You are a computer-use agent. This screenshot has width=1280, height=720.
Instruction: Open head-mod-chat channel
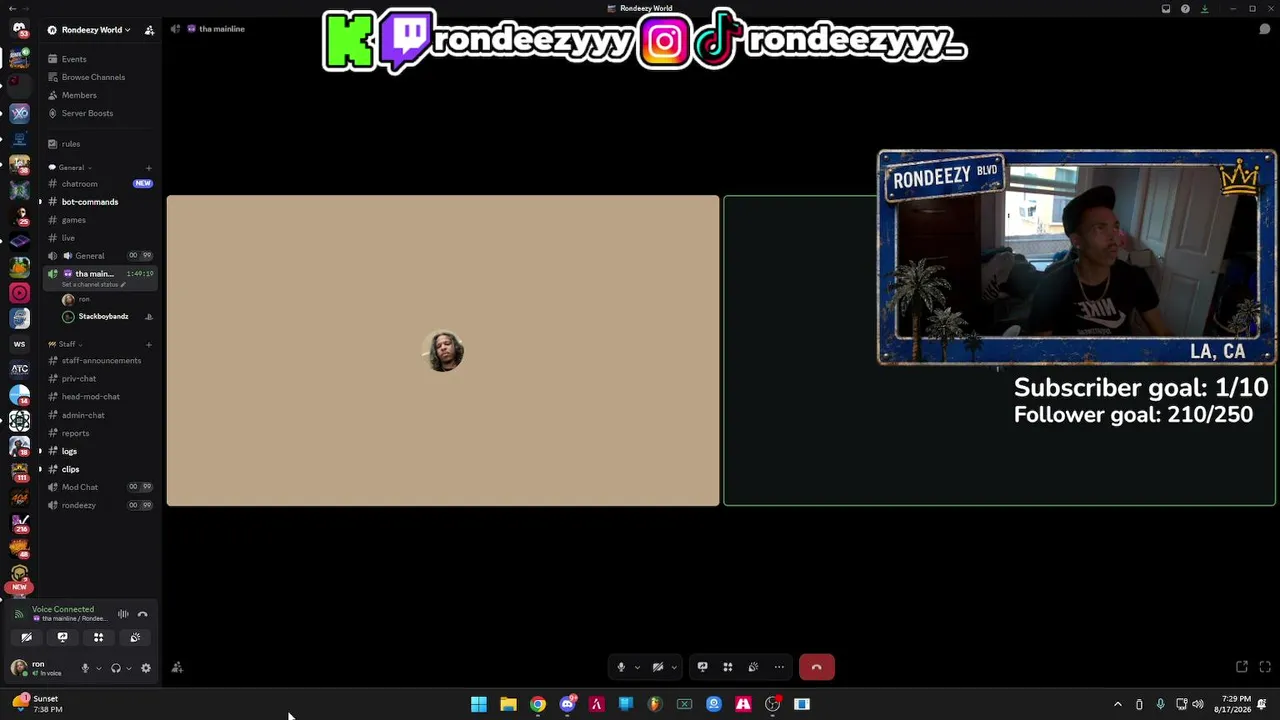pyautogui.click(x=98, y=397)
